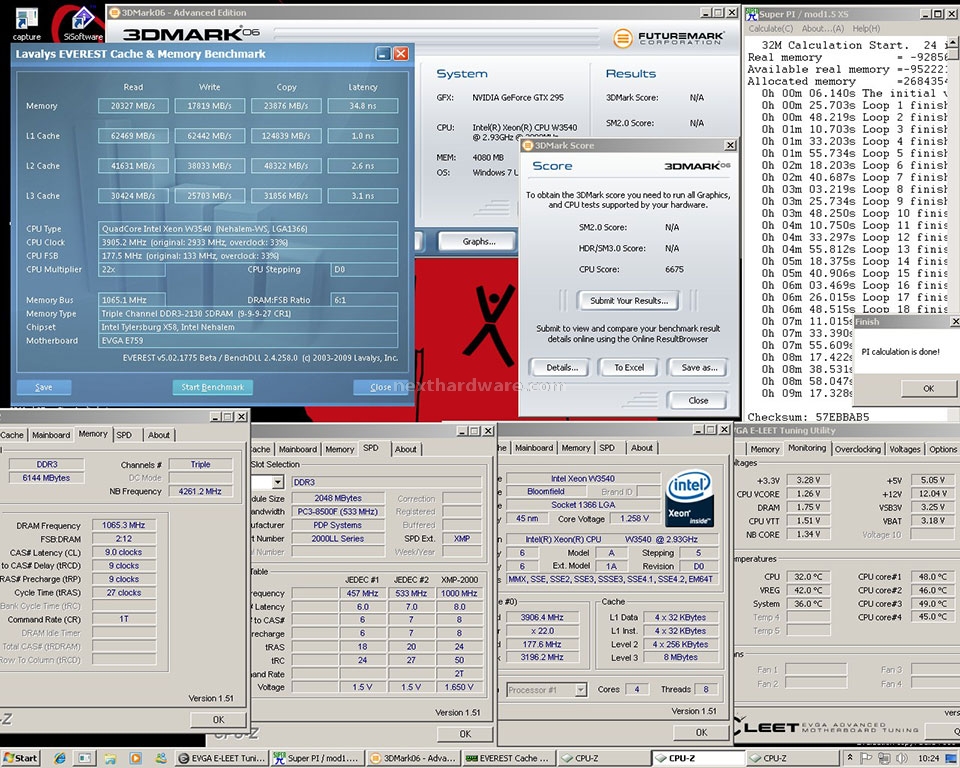Expand hidden tray icons with the chevron
This screenshot has width=960, height=768.
point(850,758)
